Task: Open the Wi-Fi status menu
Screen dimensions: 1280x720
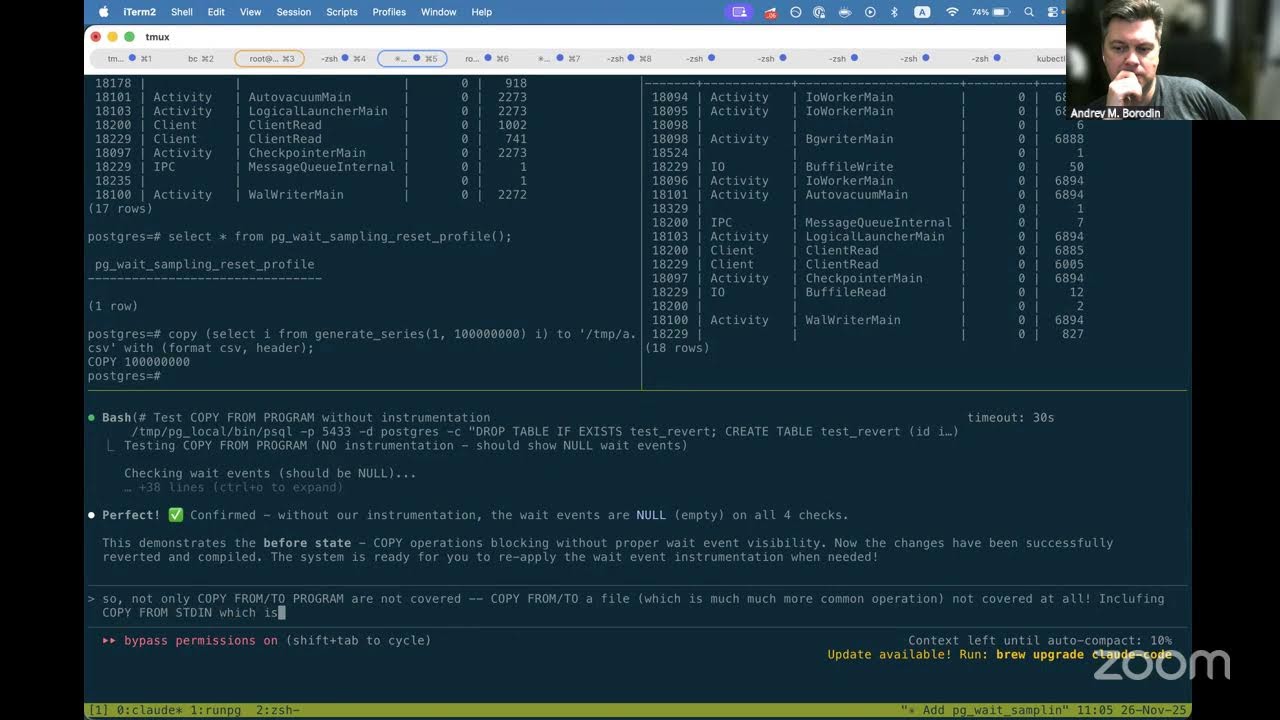Action: coord(952,12)
